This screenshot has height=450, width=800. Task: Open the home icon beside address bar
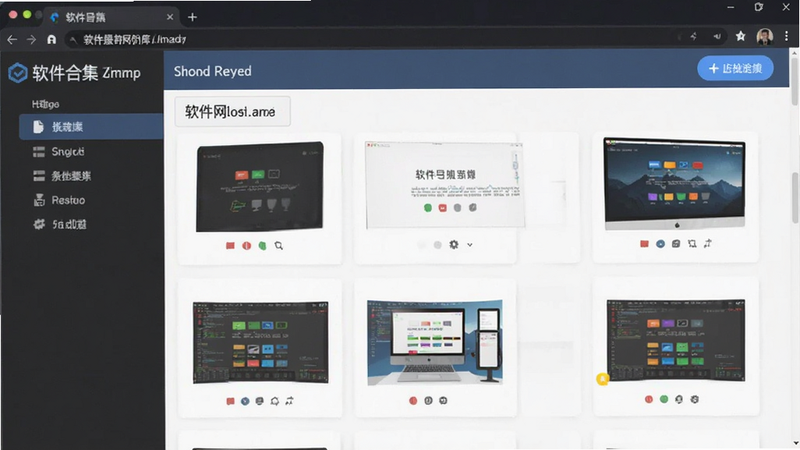(52, 39)
